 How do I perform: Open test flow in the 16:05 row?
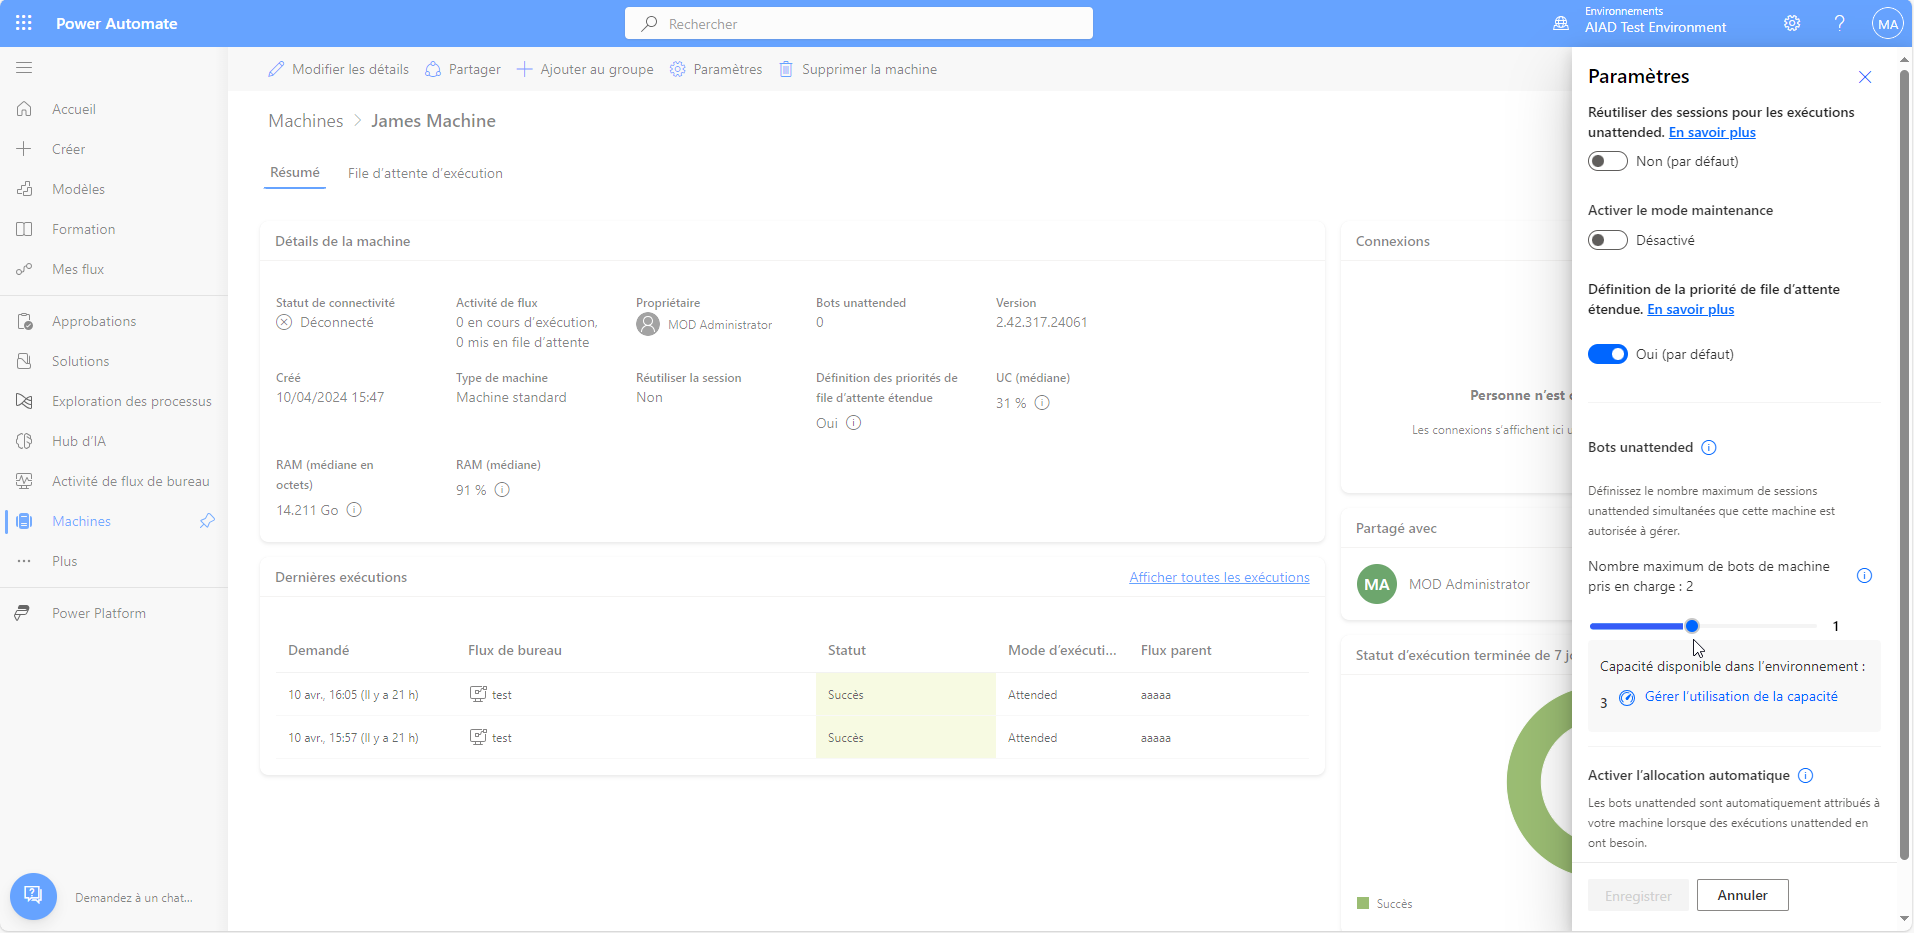coord(502,695)
